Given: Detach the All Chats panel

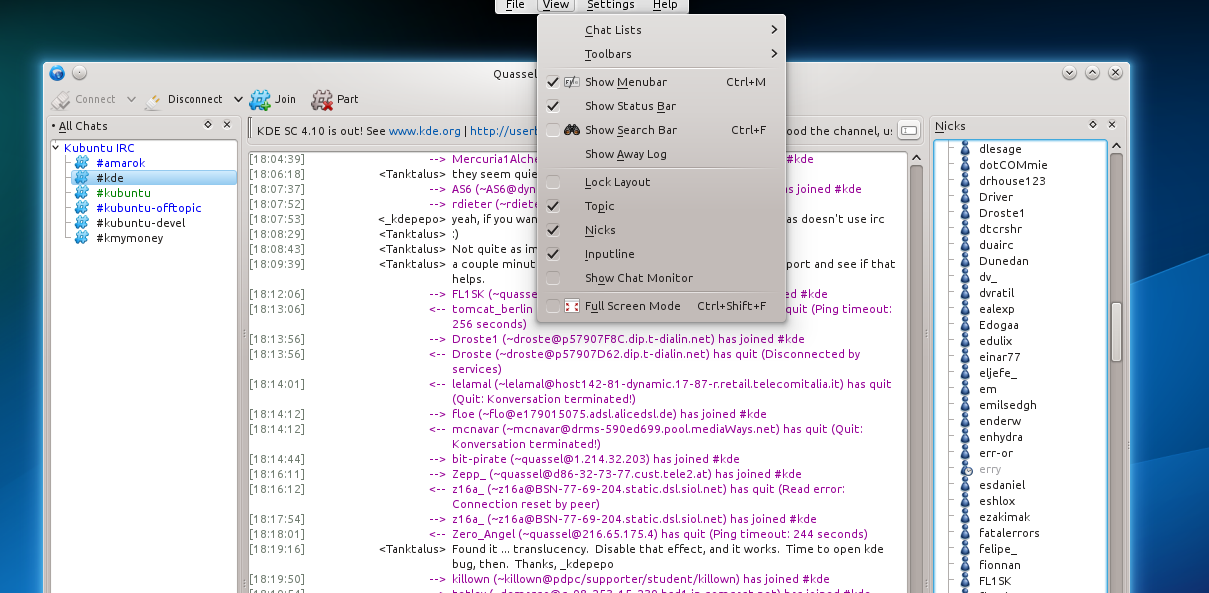Looking at the screenshot, I should pos(207,125).
